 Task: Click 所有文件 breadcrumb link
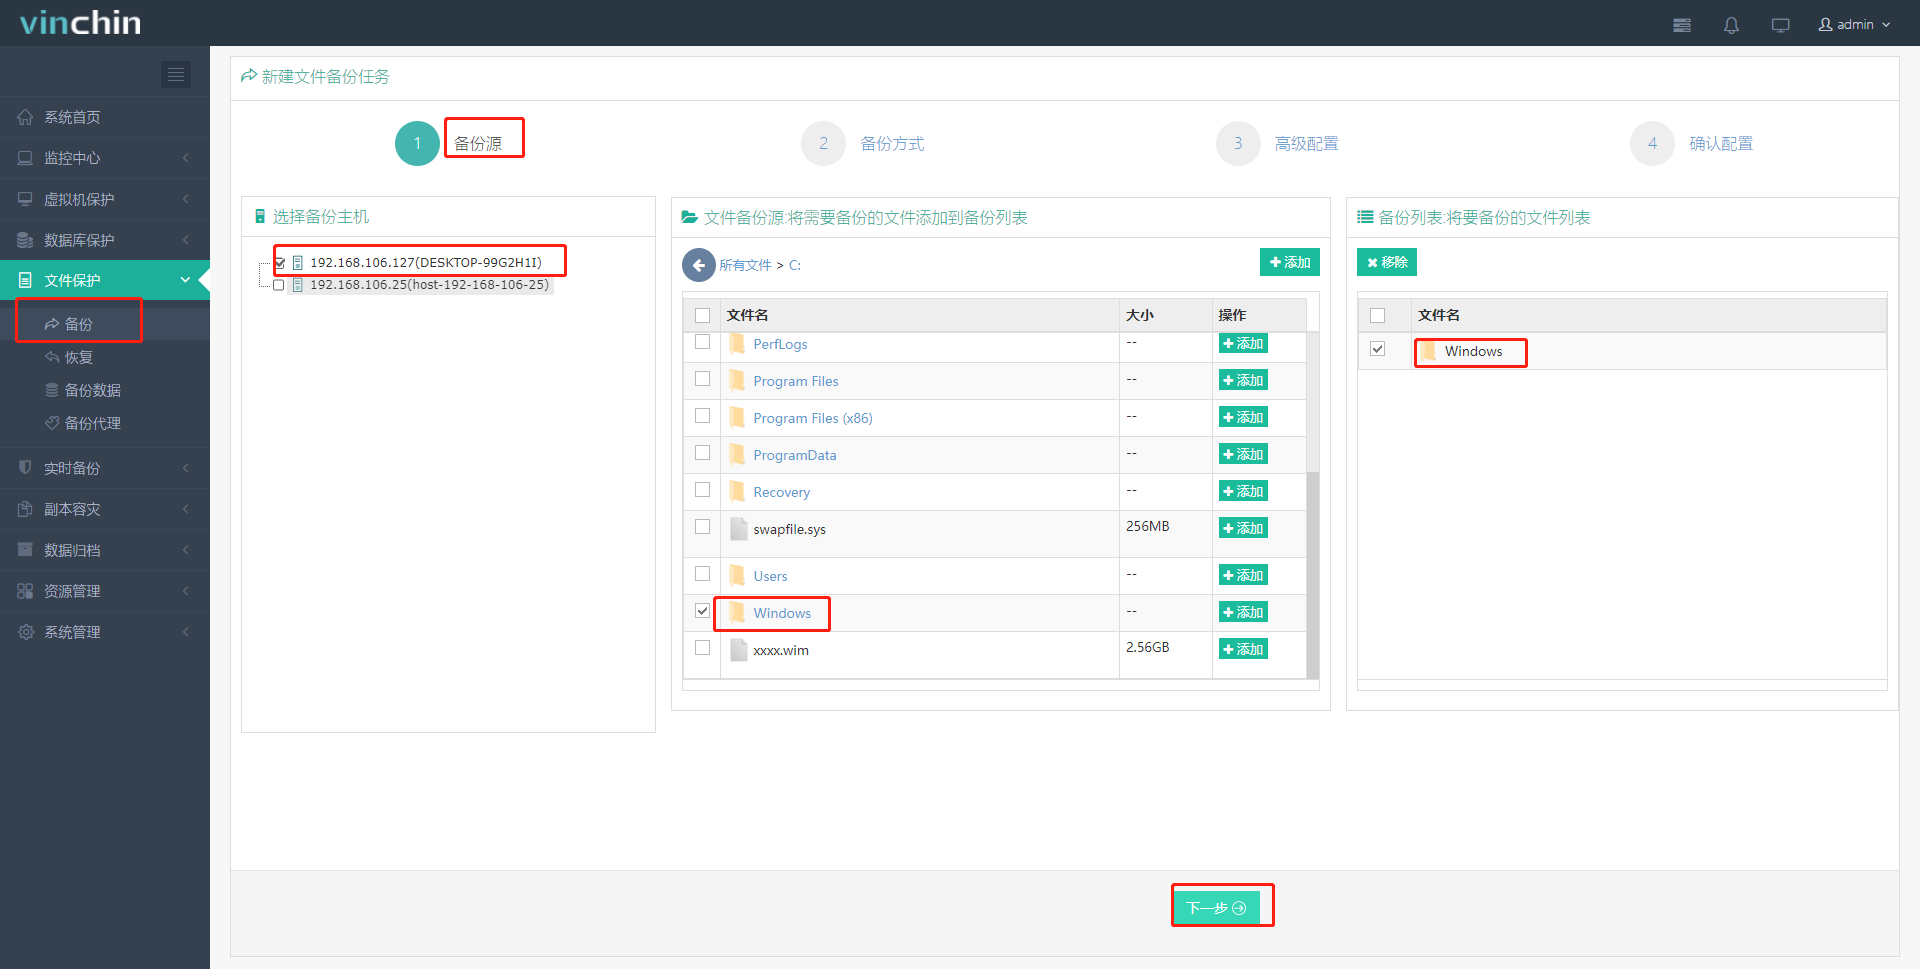(745, 265)
